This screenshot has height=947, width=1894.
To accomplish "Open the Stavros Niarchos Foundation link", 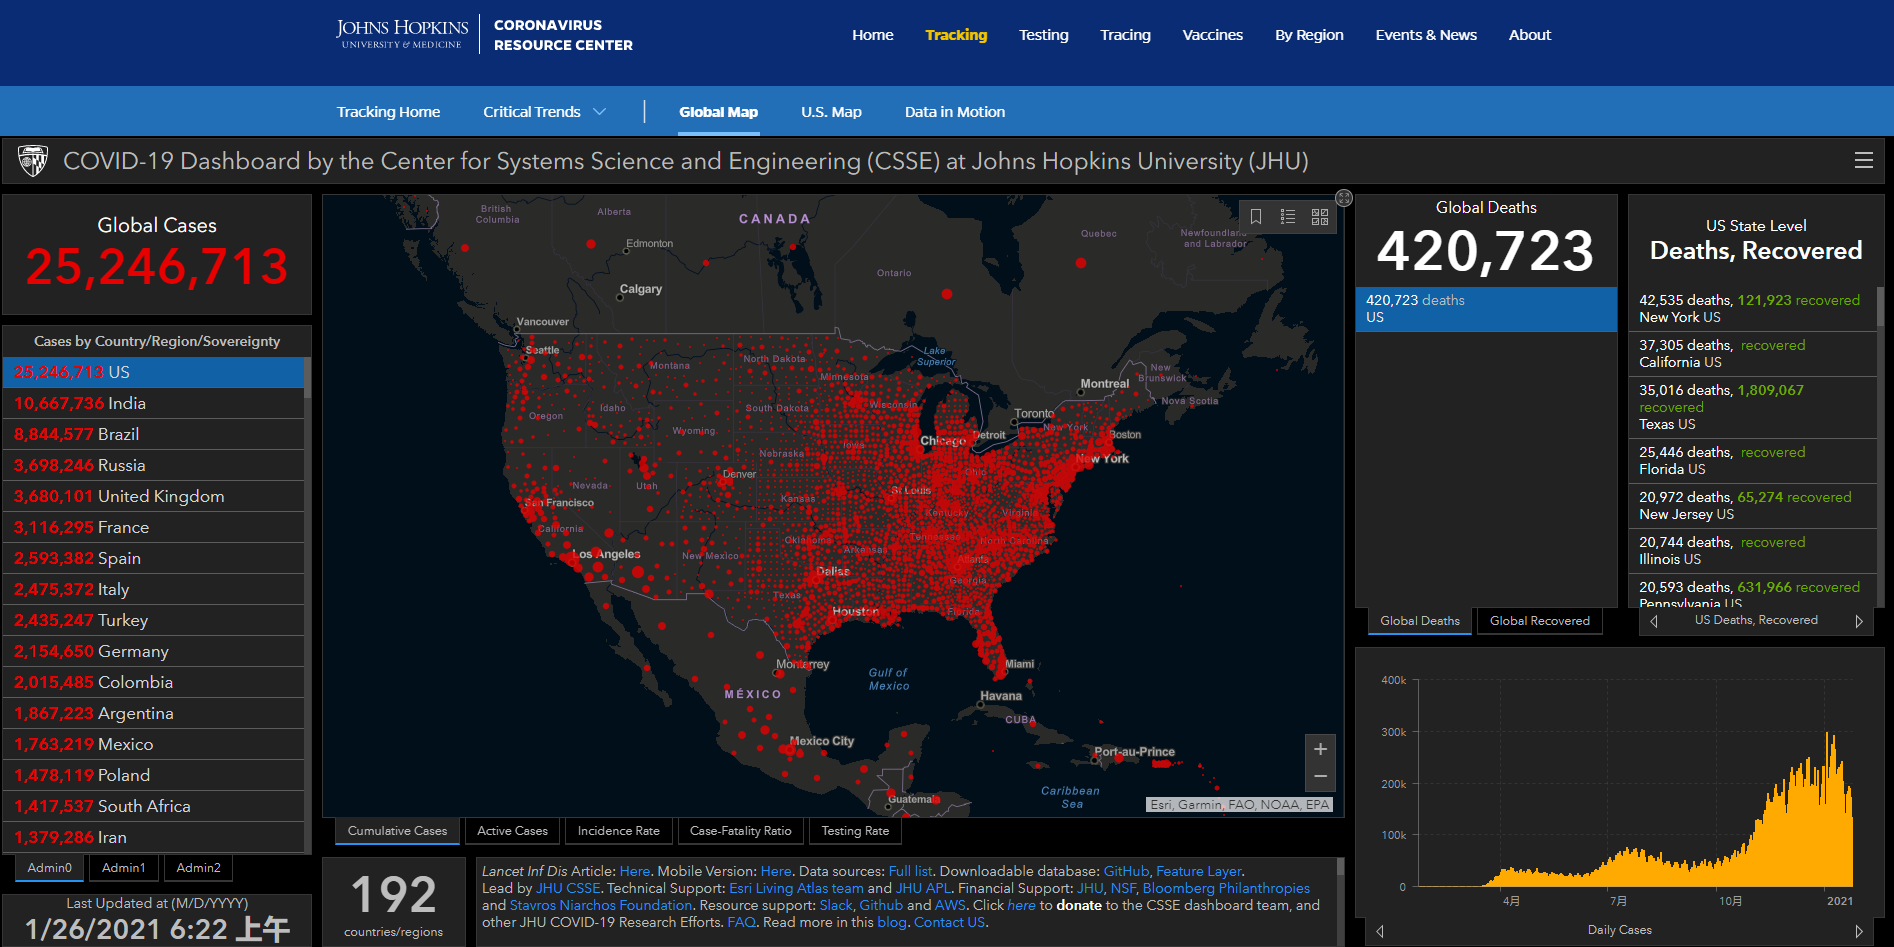I will (601, 906).
